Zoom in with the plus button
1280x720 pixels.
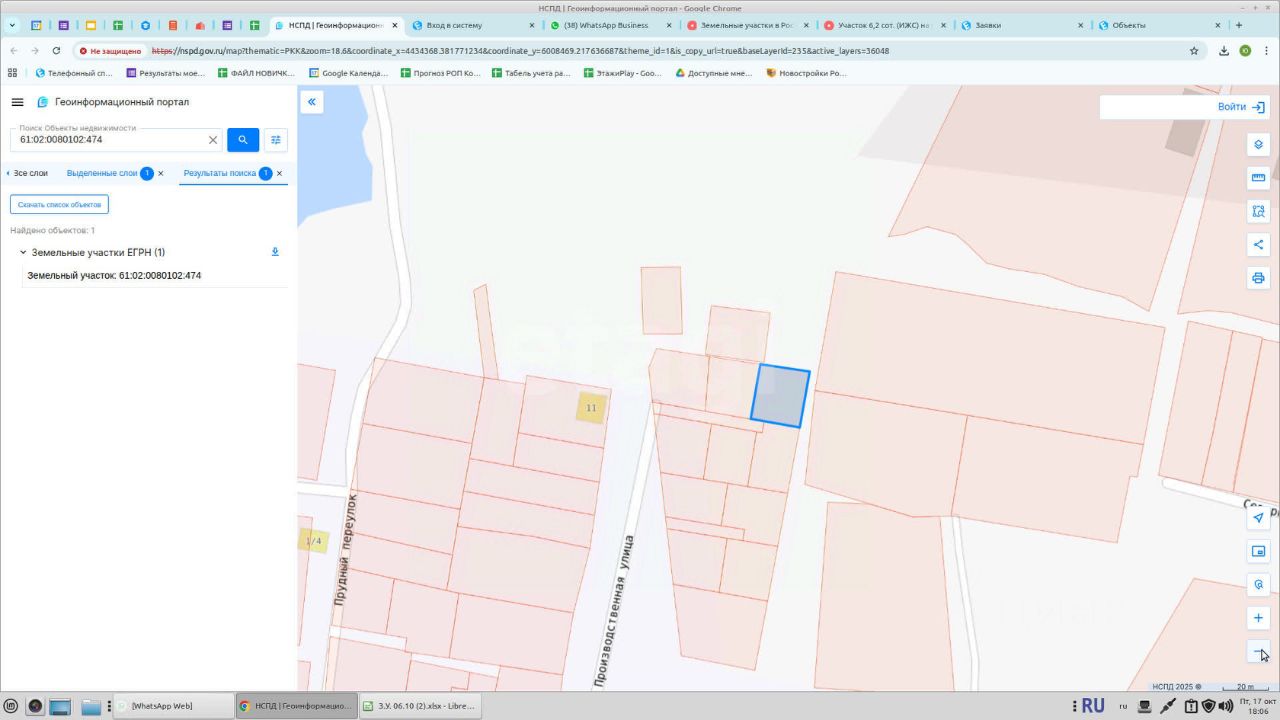tap(1258, 618)
